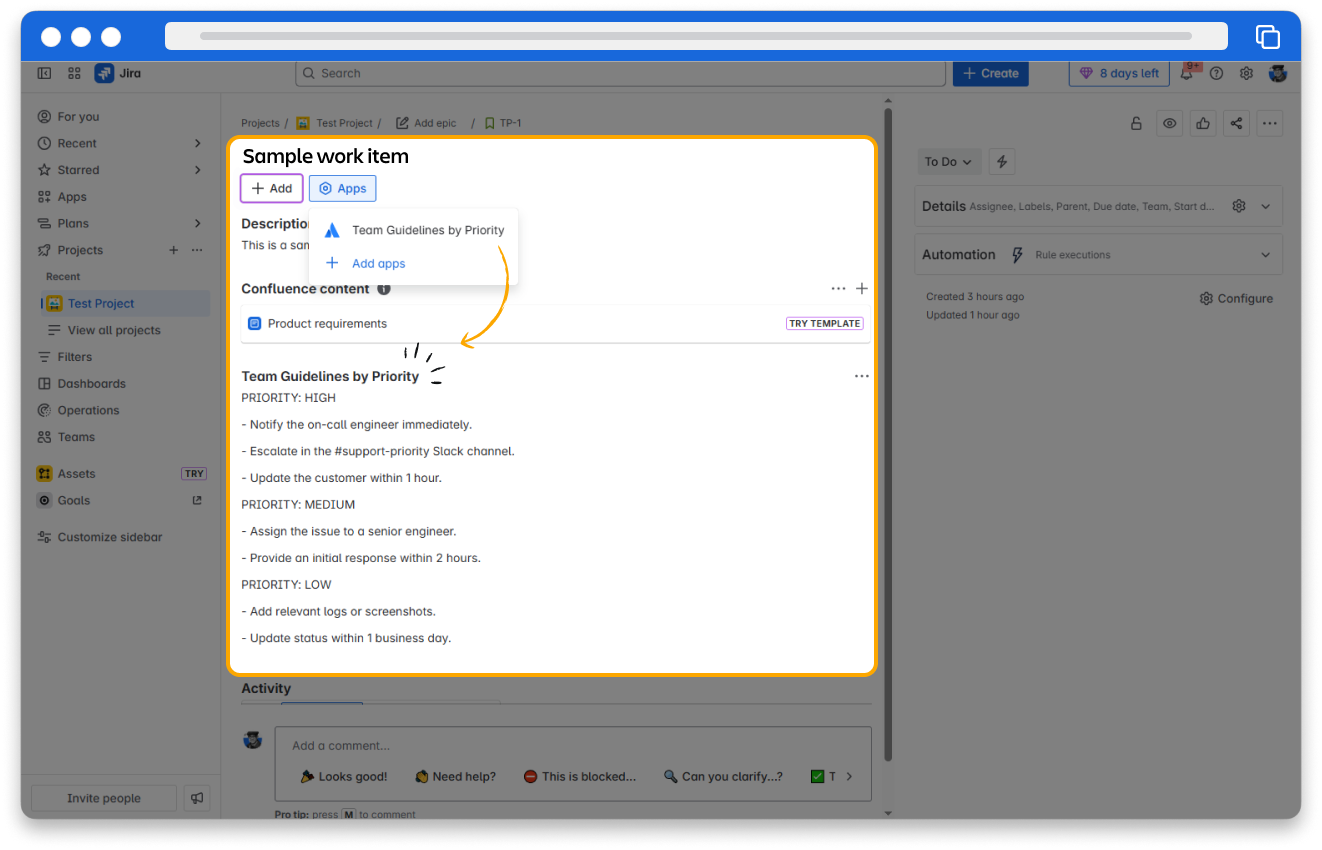Expand the Starred sidebar chevron
This screenshot has height=850, width=1322.
click(198, 170)
